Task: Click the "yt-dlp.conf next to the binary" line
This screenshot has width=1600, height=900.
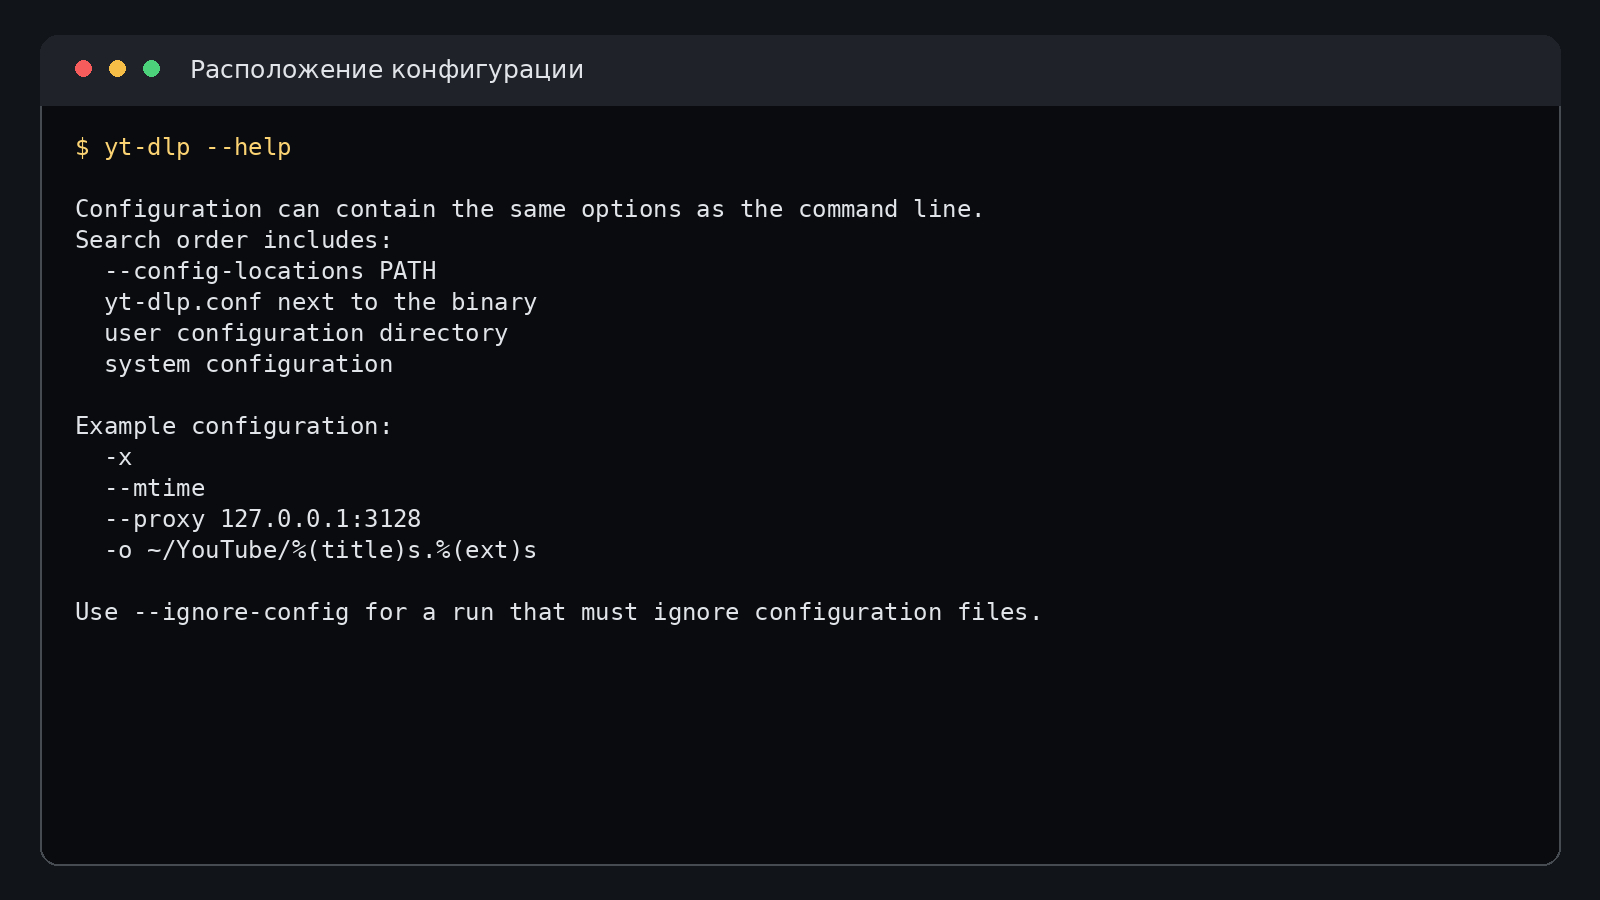Action: pos(320,302)
